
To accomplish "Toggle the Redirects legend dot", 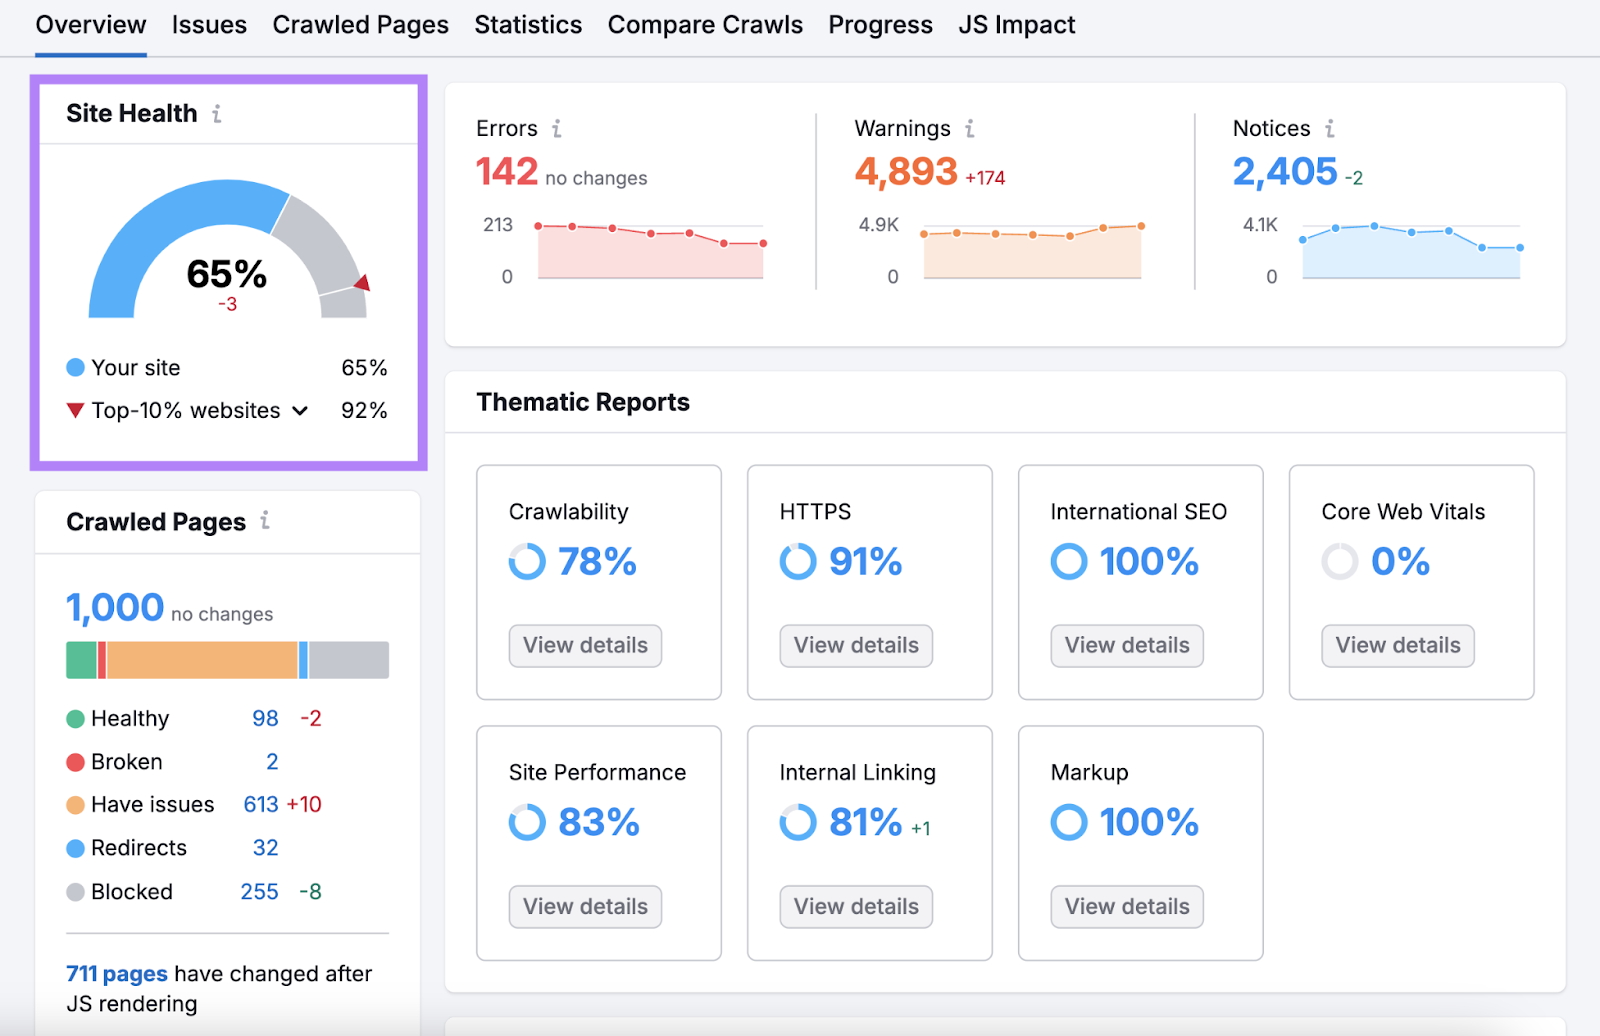I will coord(75,848).
